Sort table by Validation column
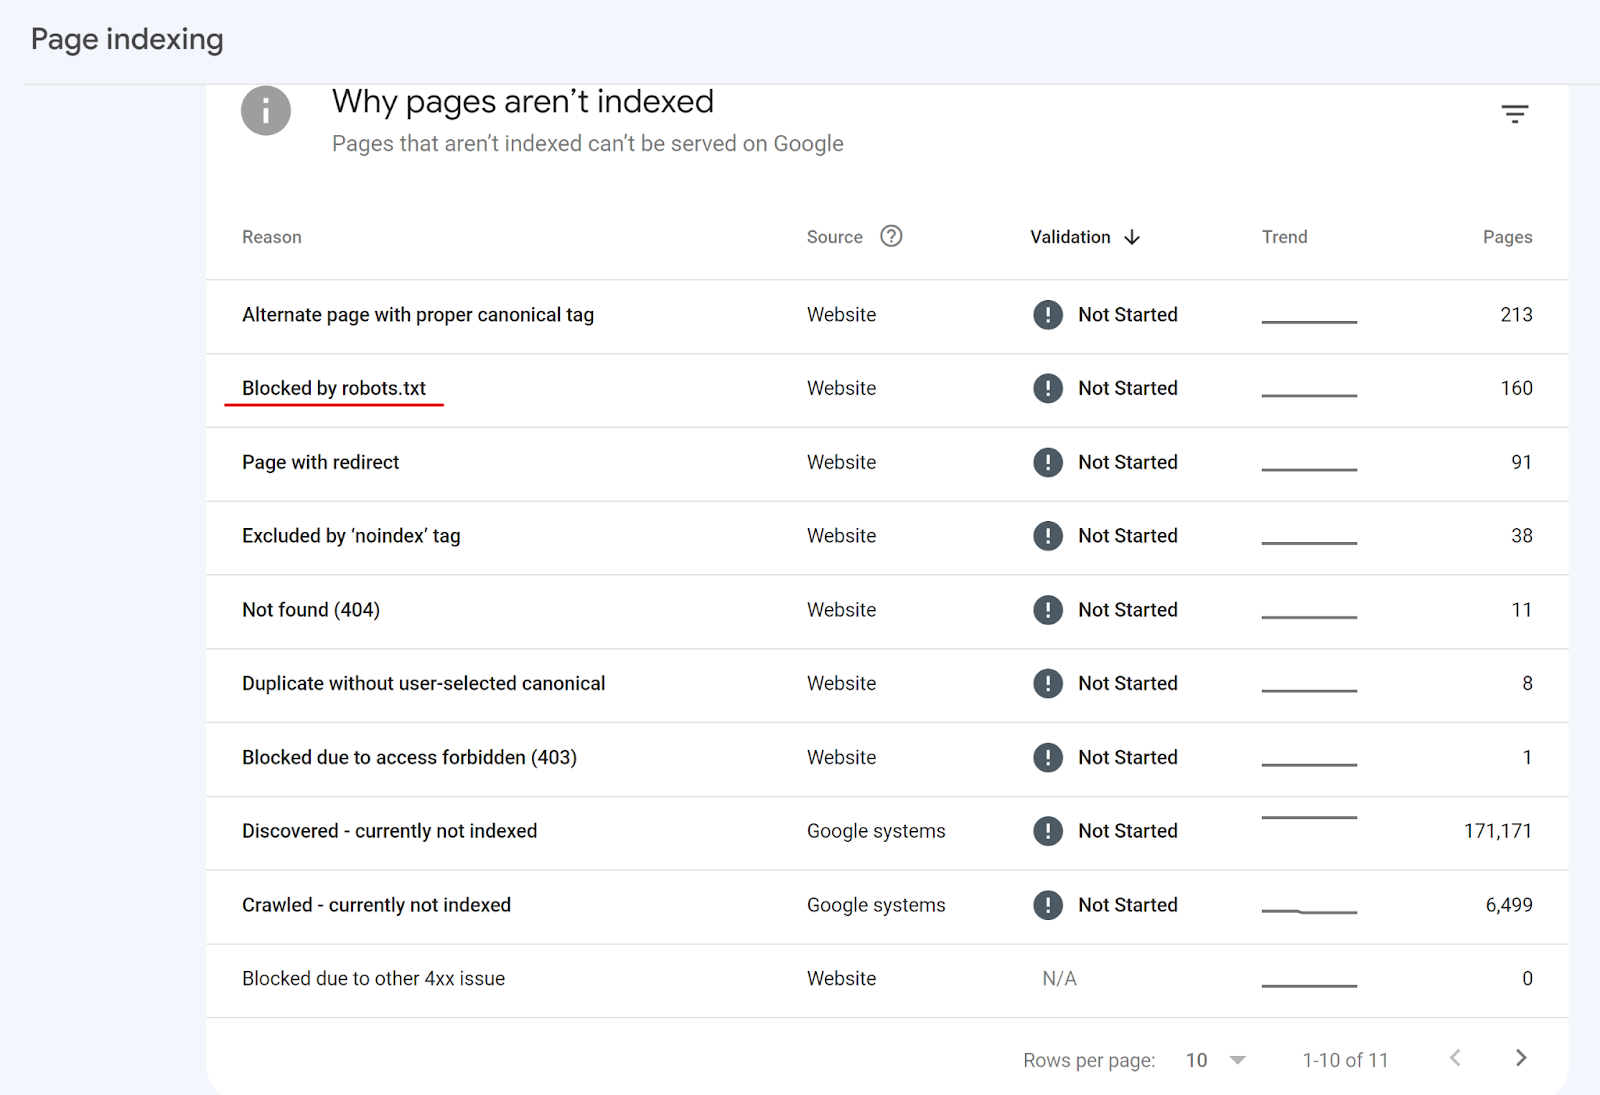Image resolution: width=1600 pixels, height=1095 pixels. (x=1070, y=237)
